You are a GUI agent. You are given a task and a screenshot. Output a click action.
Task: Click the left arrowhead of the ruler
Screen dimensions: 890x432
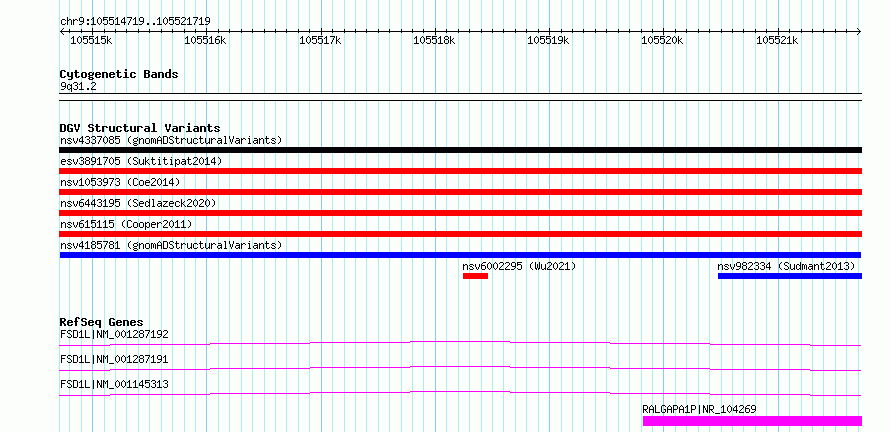[x=62, y=32]
